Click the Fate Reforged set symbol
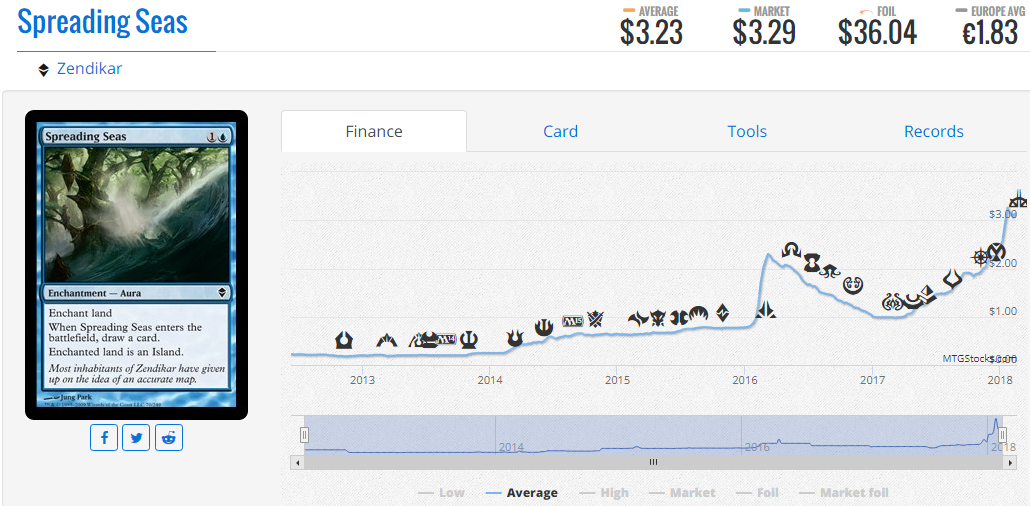The height and width of the screenshot is (506, 1030). coord(638,319)
